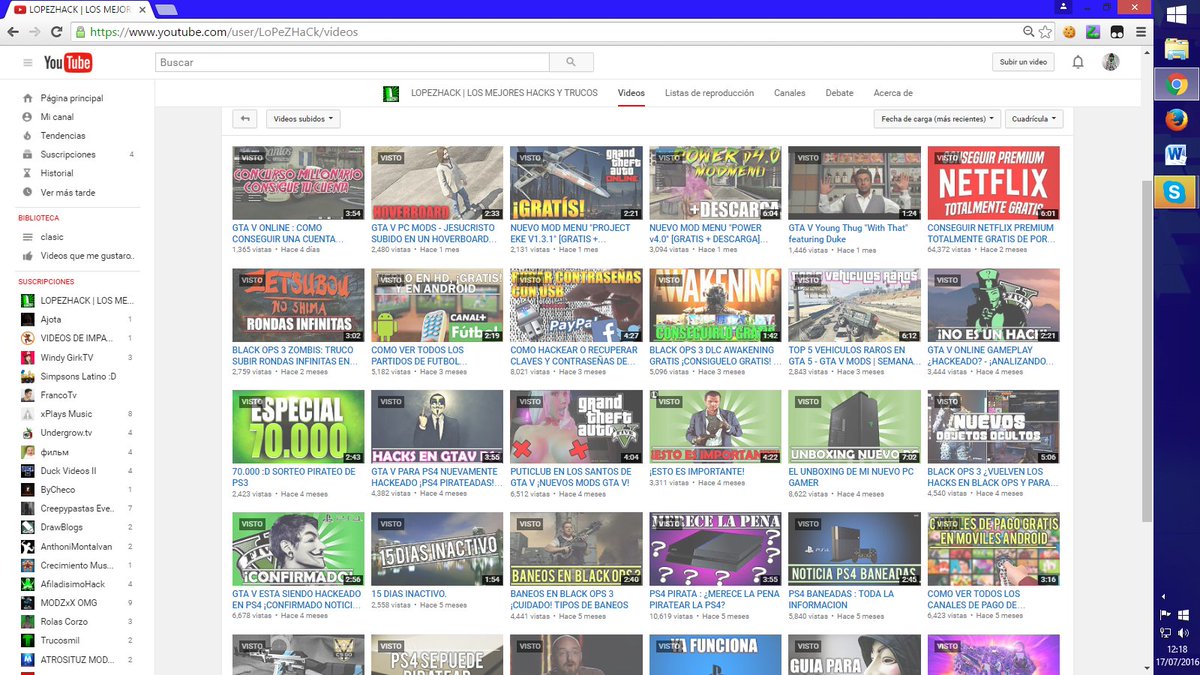Open the ESPECIAL 70.000 thumbnail

click(x=298, y=427)
